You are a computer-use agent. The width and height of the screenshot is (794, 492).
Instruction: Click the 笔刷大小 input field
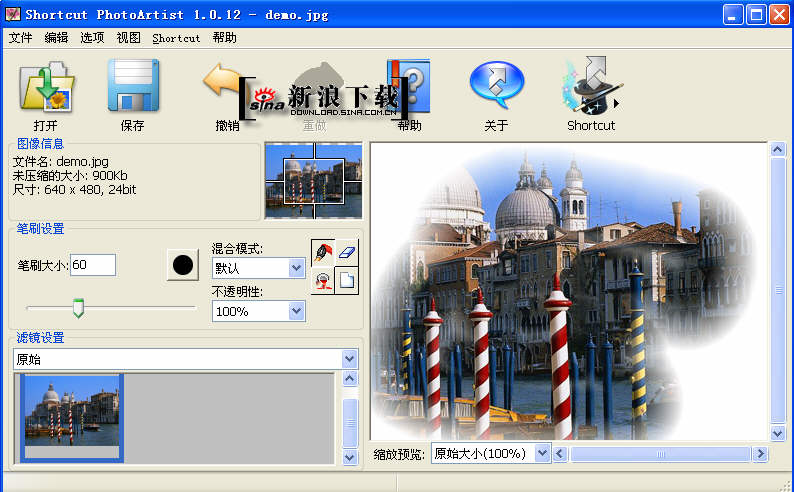[93, 265]
